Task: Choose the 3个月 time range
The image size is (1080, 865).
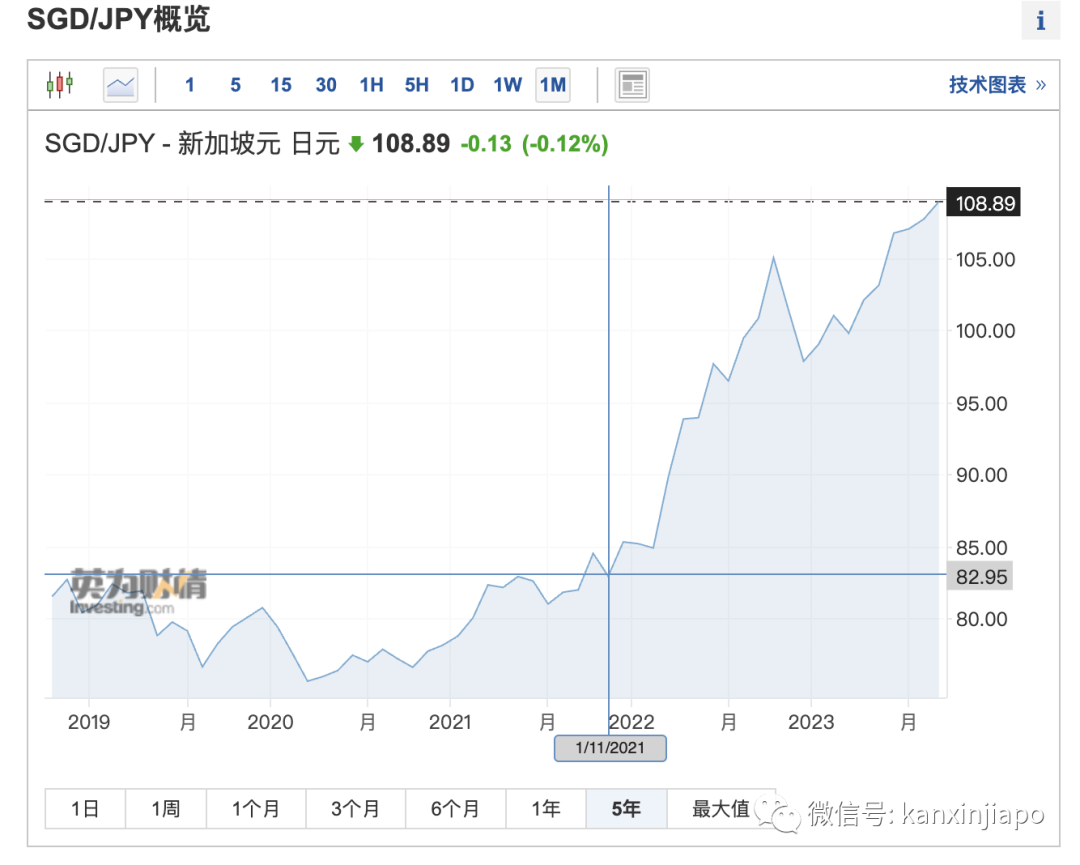Action: [x=356, y=809]
